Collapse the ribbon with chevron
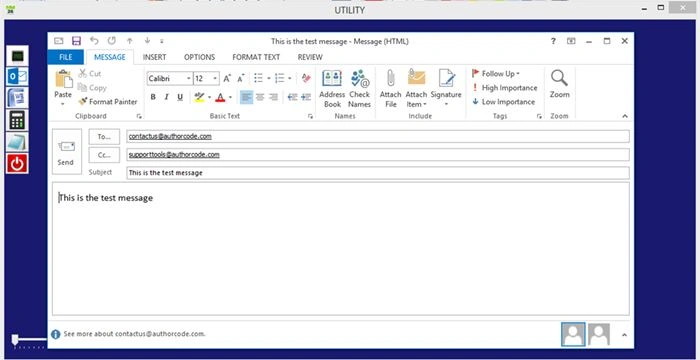The width and height of the screenshot is (700, 360). 625,116
